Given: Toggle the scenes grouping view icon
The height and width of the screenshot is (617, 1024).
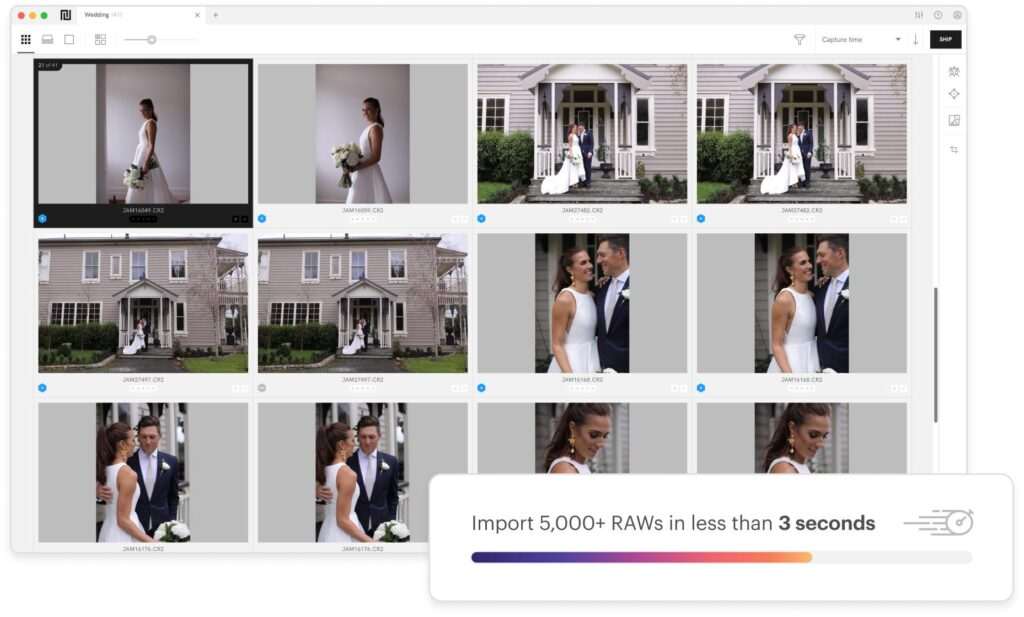Looking at the screenshot, I should pos(100,40).
